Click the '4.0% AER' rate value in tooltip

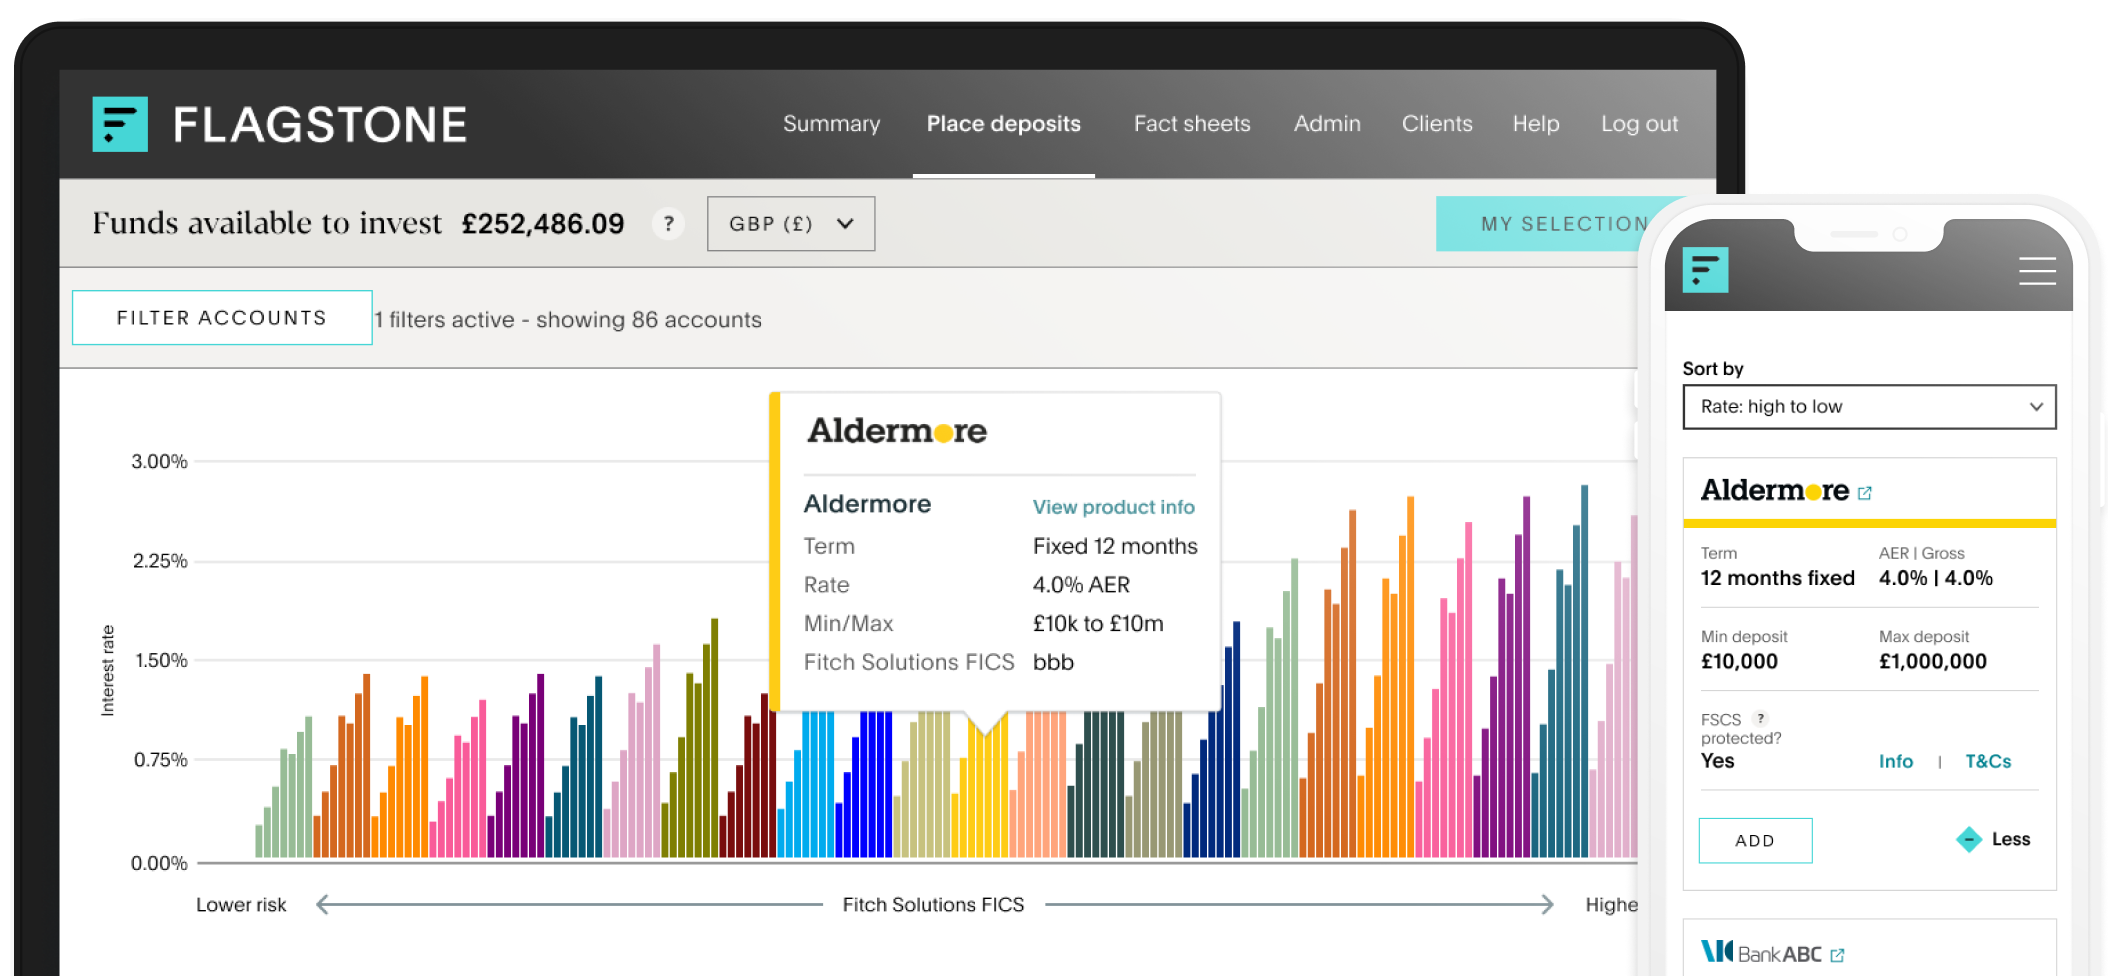pos(1081,585)
